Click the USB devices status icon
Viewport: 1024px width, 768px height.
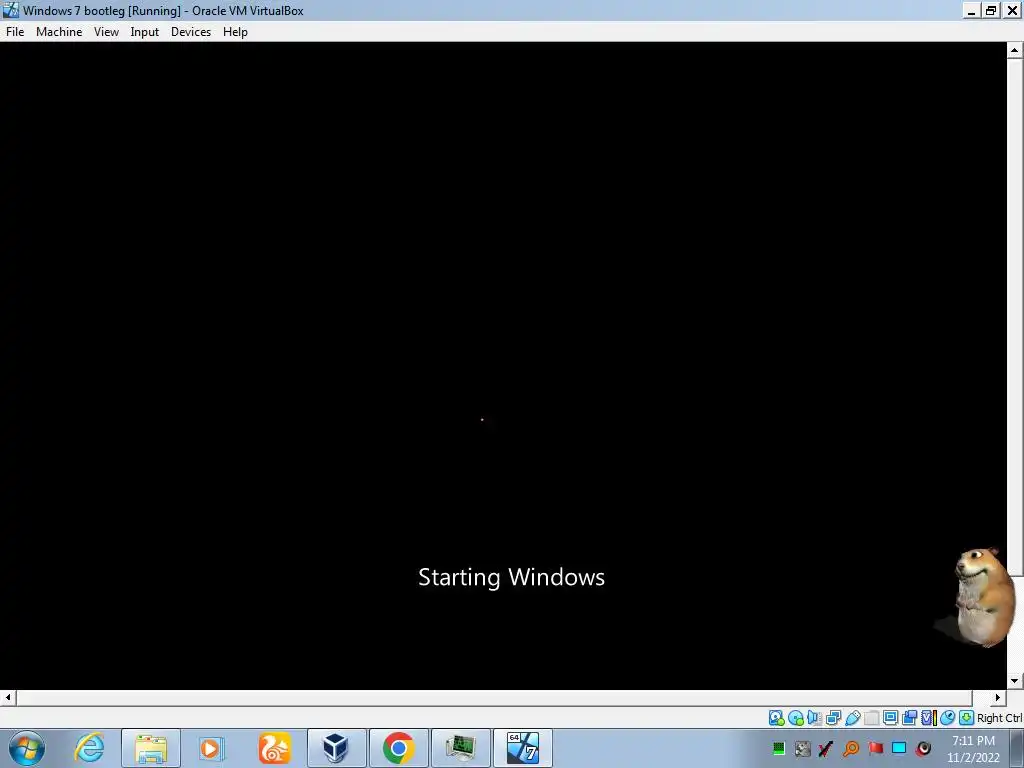(852, 718)
